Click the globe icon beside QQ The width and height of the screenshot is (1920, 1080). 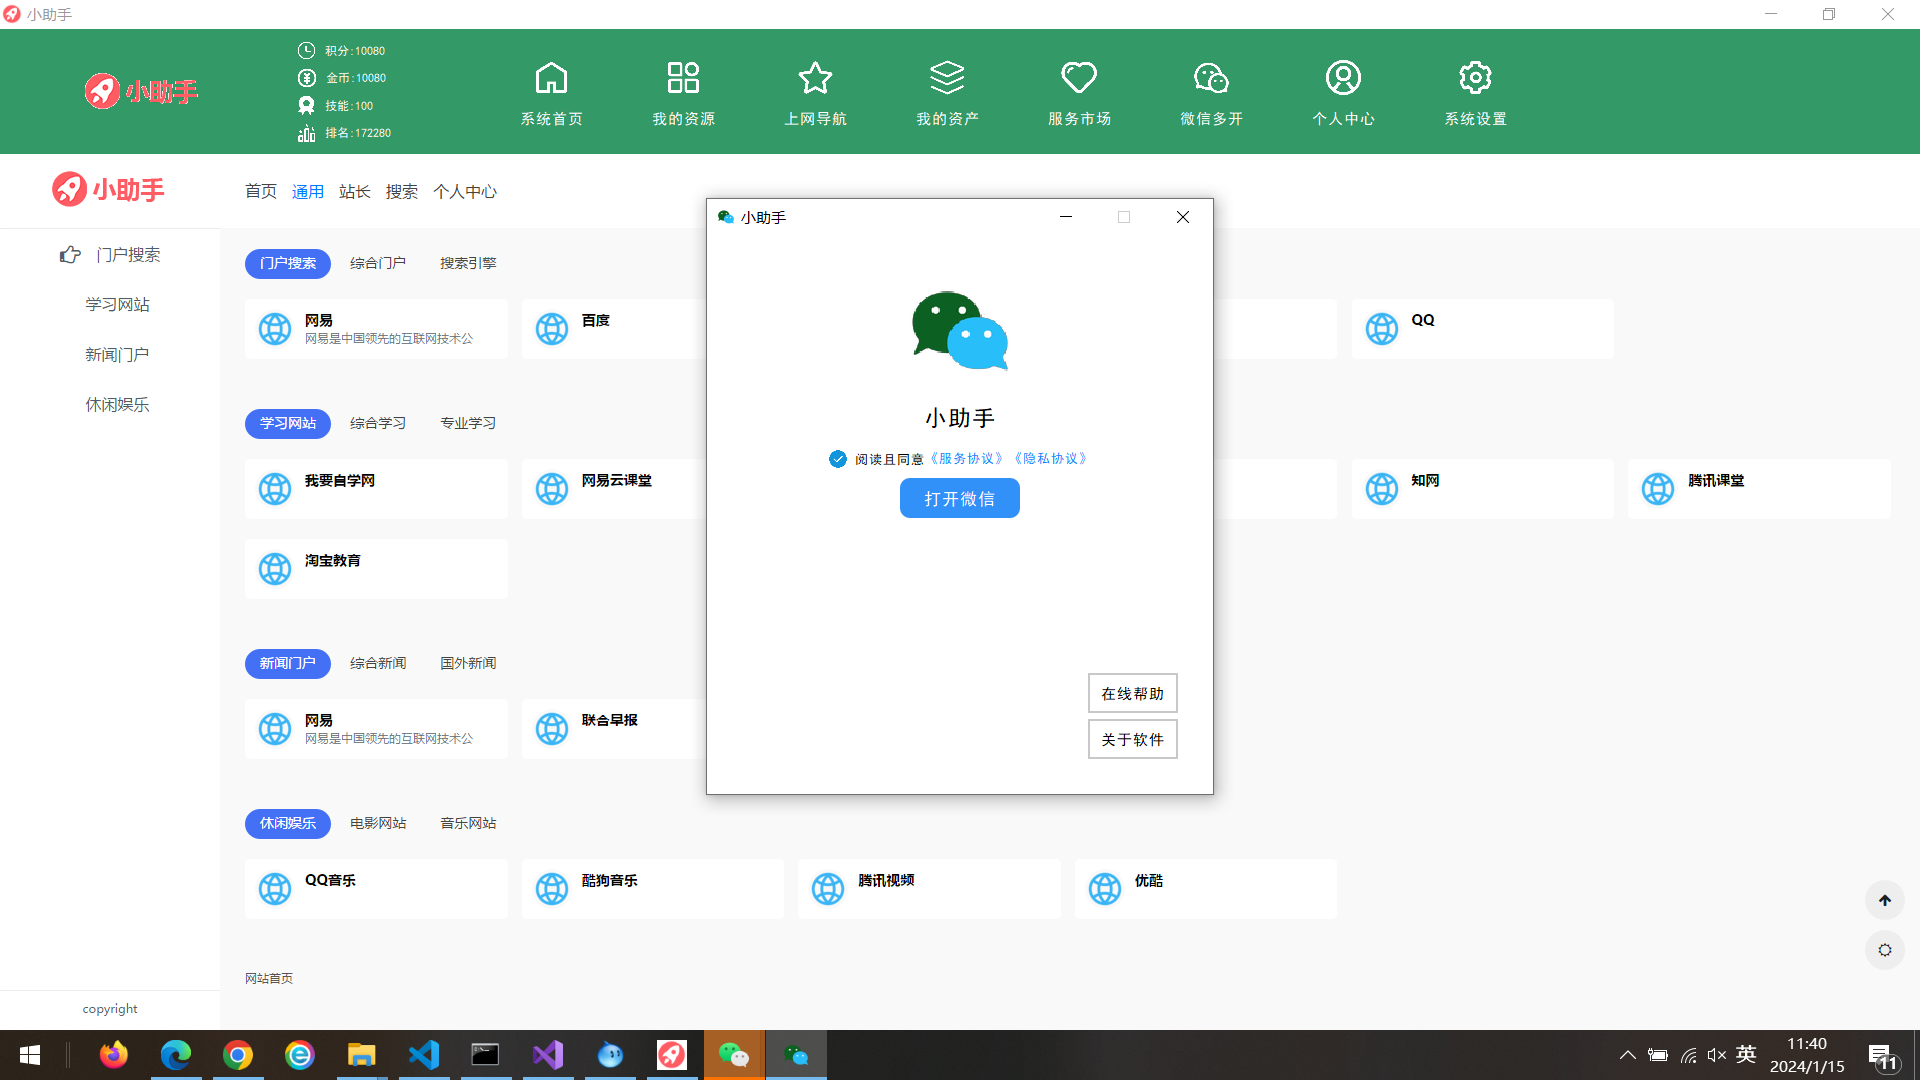click(x=1382, y=328)
